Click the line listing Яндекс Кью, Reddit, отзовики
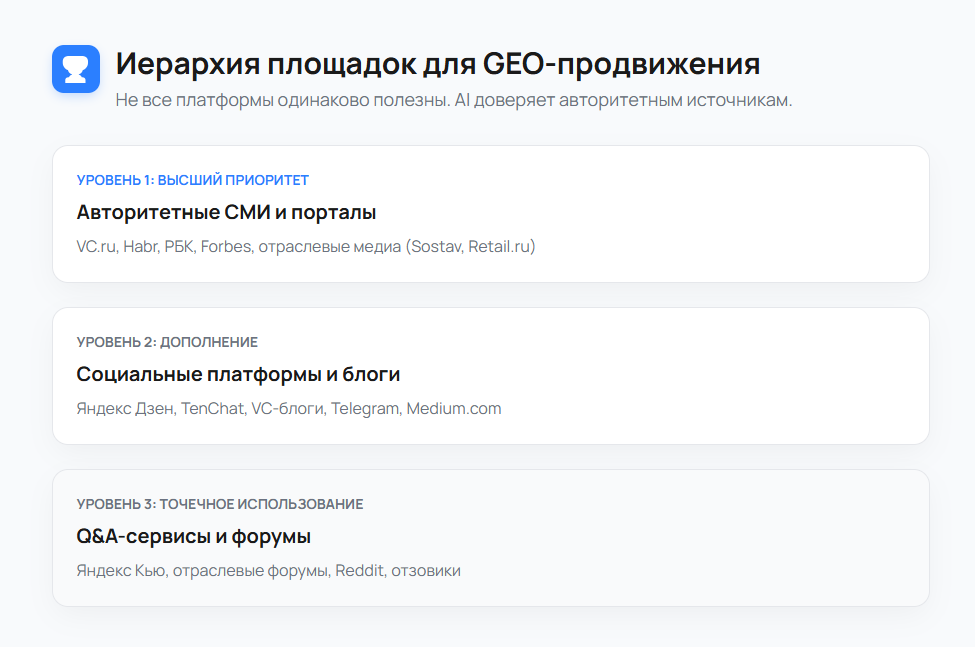The image size is (975, 647). tap(269, 571)
